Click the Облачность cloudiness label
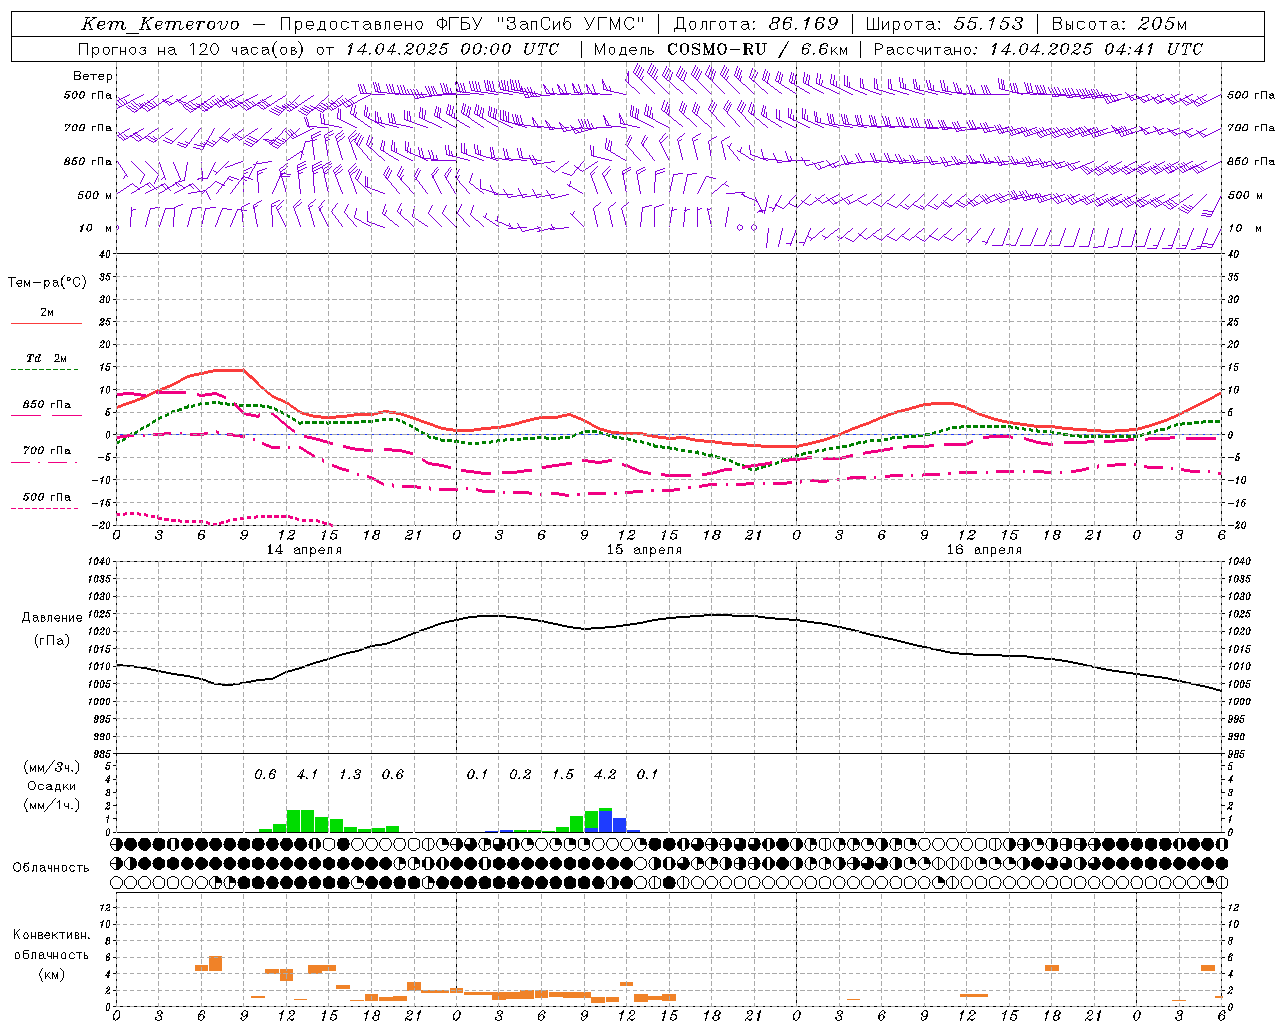The image size is (1280, 1024). 51,868
